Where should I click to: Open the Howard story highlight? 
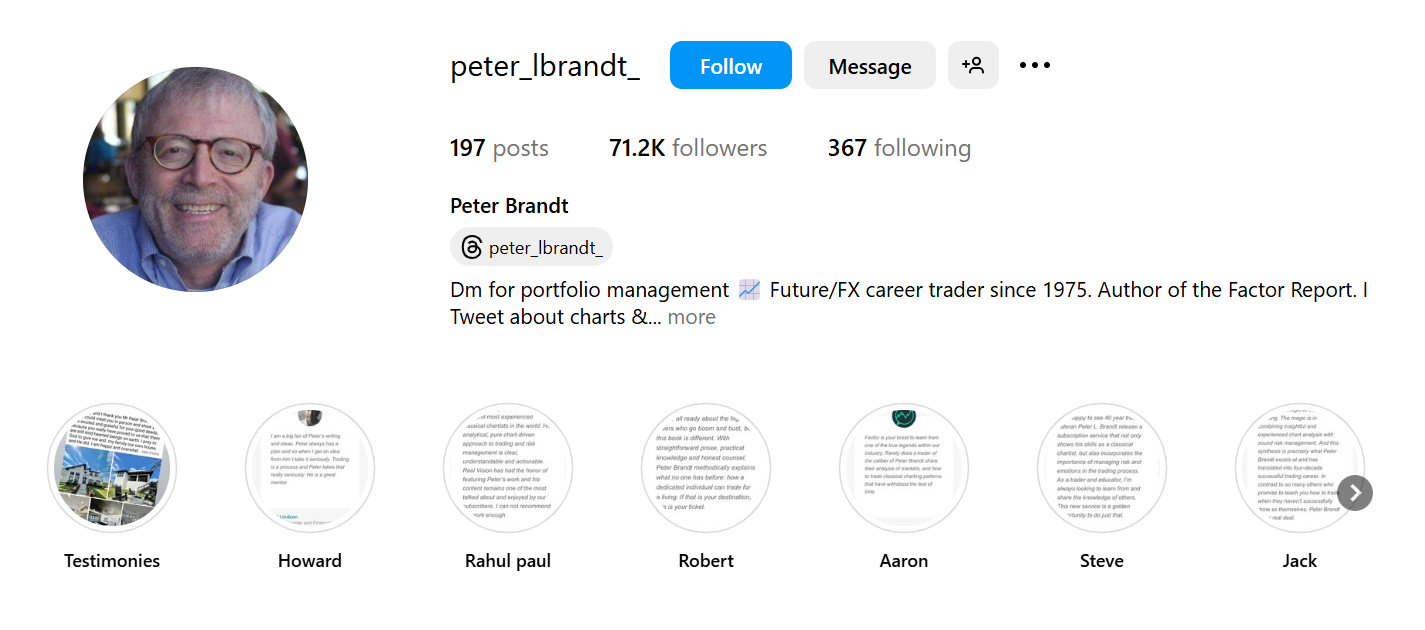point(309,467)
